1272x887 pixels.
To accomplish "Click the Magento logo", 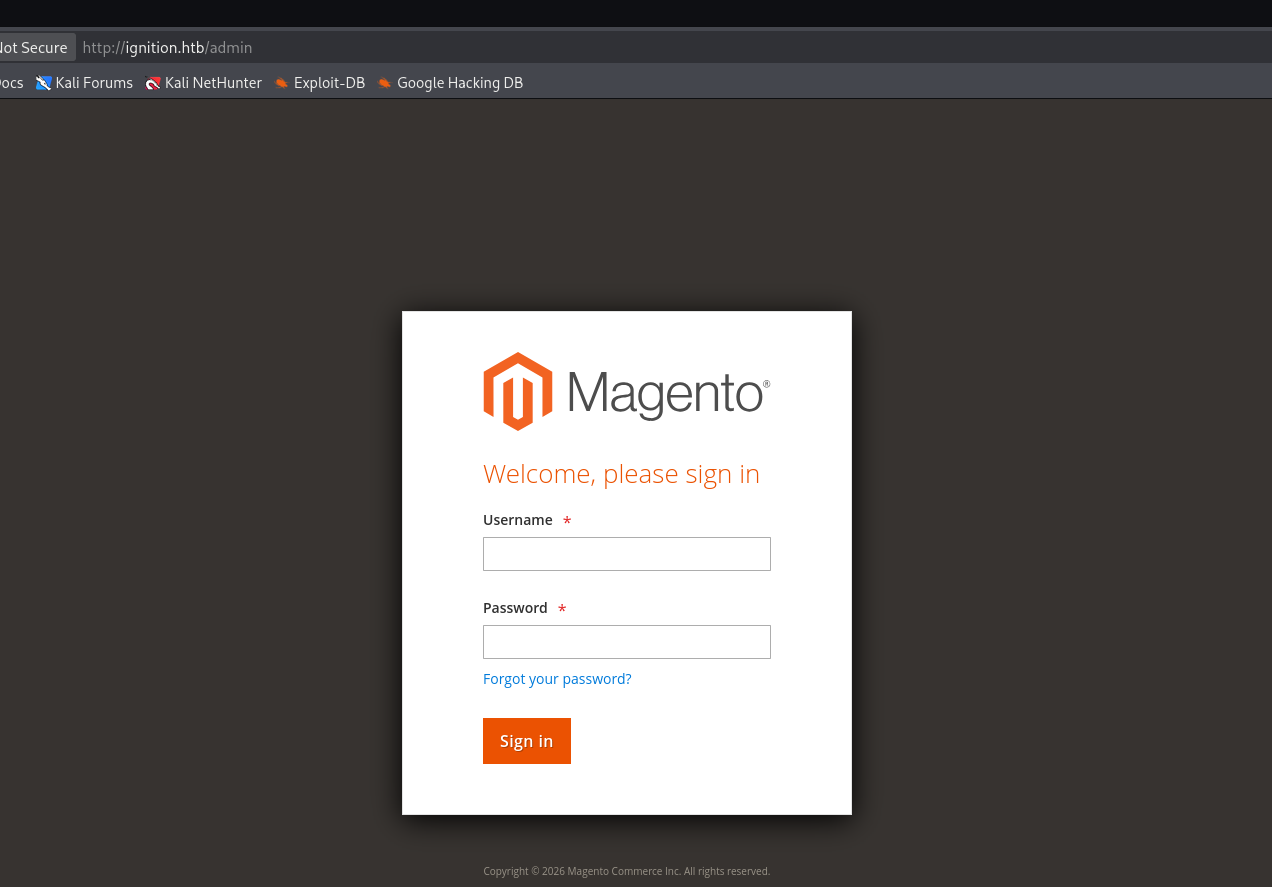I will pyautogui.click(x=626, y=390).
